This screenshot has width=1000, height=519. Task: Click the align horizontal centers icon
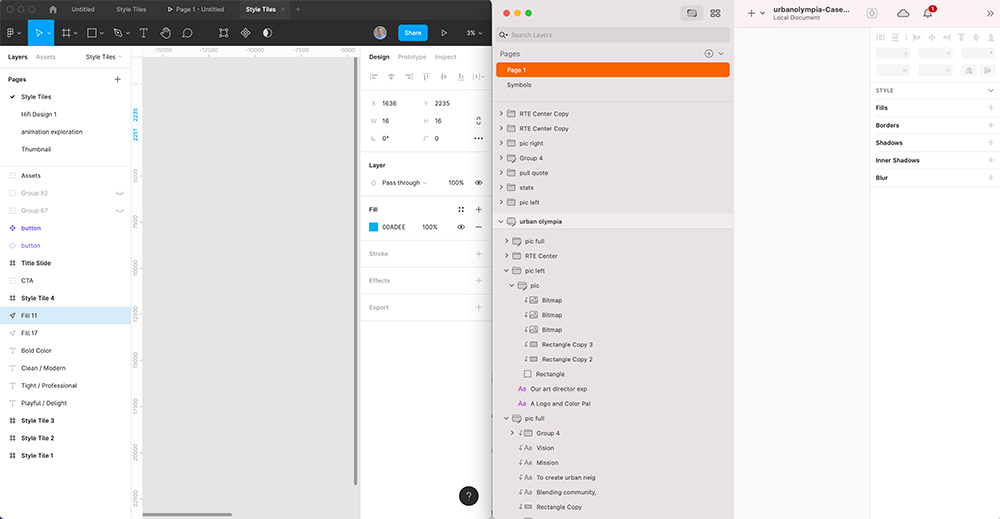[391, 77]
